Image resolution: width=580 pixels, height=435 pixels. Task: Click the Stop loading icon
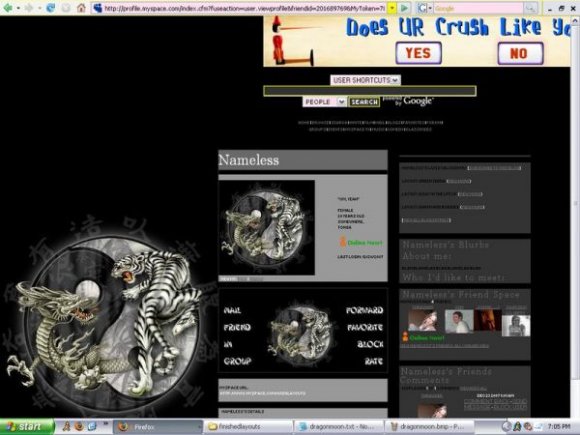click(x=65, y=8)
